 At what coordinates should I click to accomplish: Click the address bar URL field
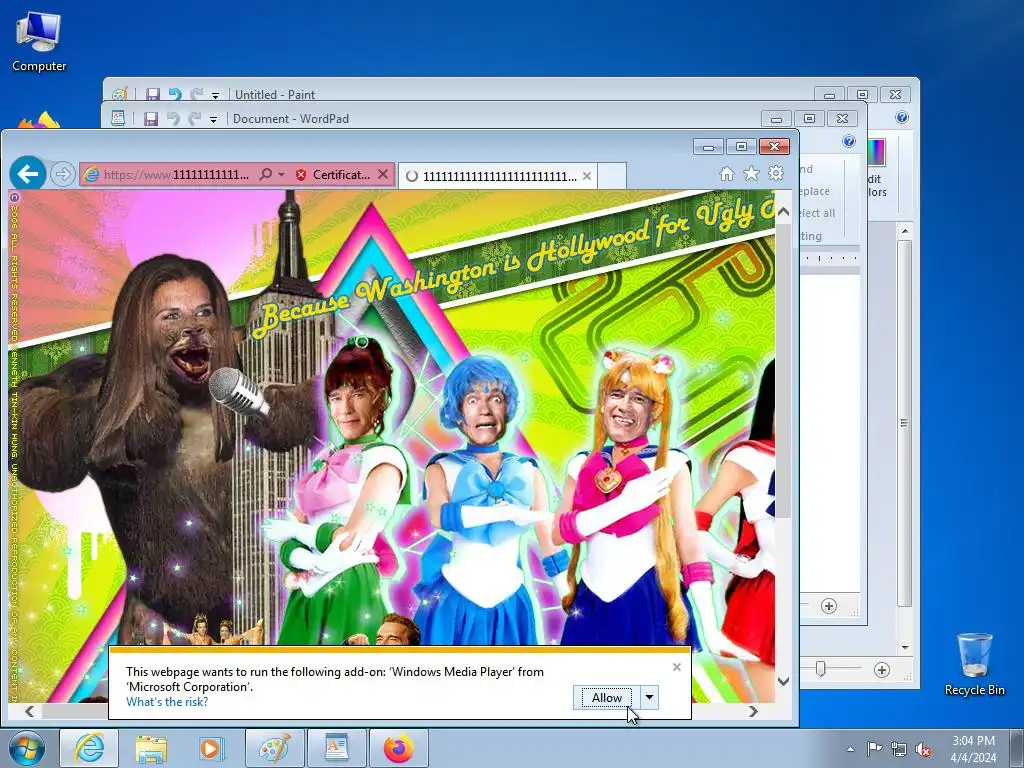pyautogui.click(x=176, y=174)
